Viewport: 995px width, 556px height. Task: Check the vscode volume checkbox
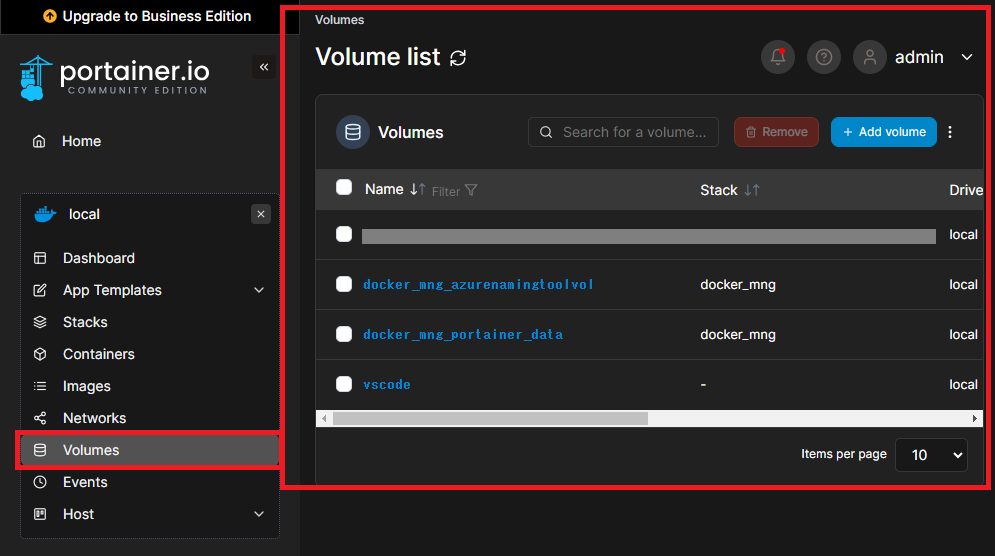(x=344, y=384)
